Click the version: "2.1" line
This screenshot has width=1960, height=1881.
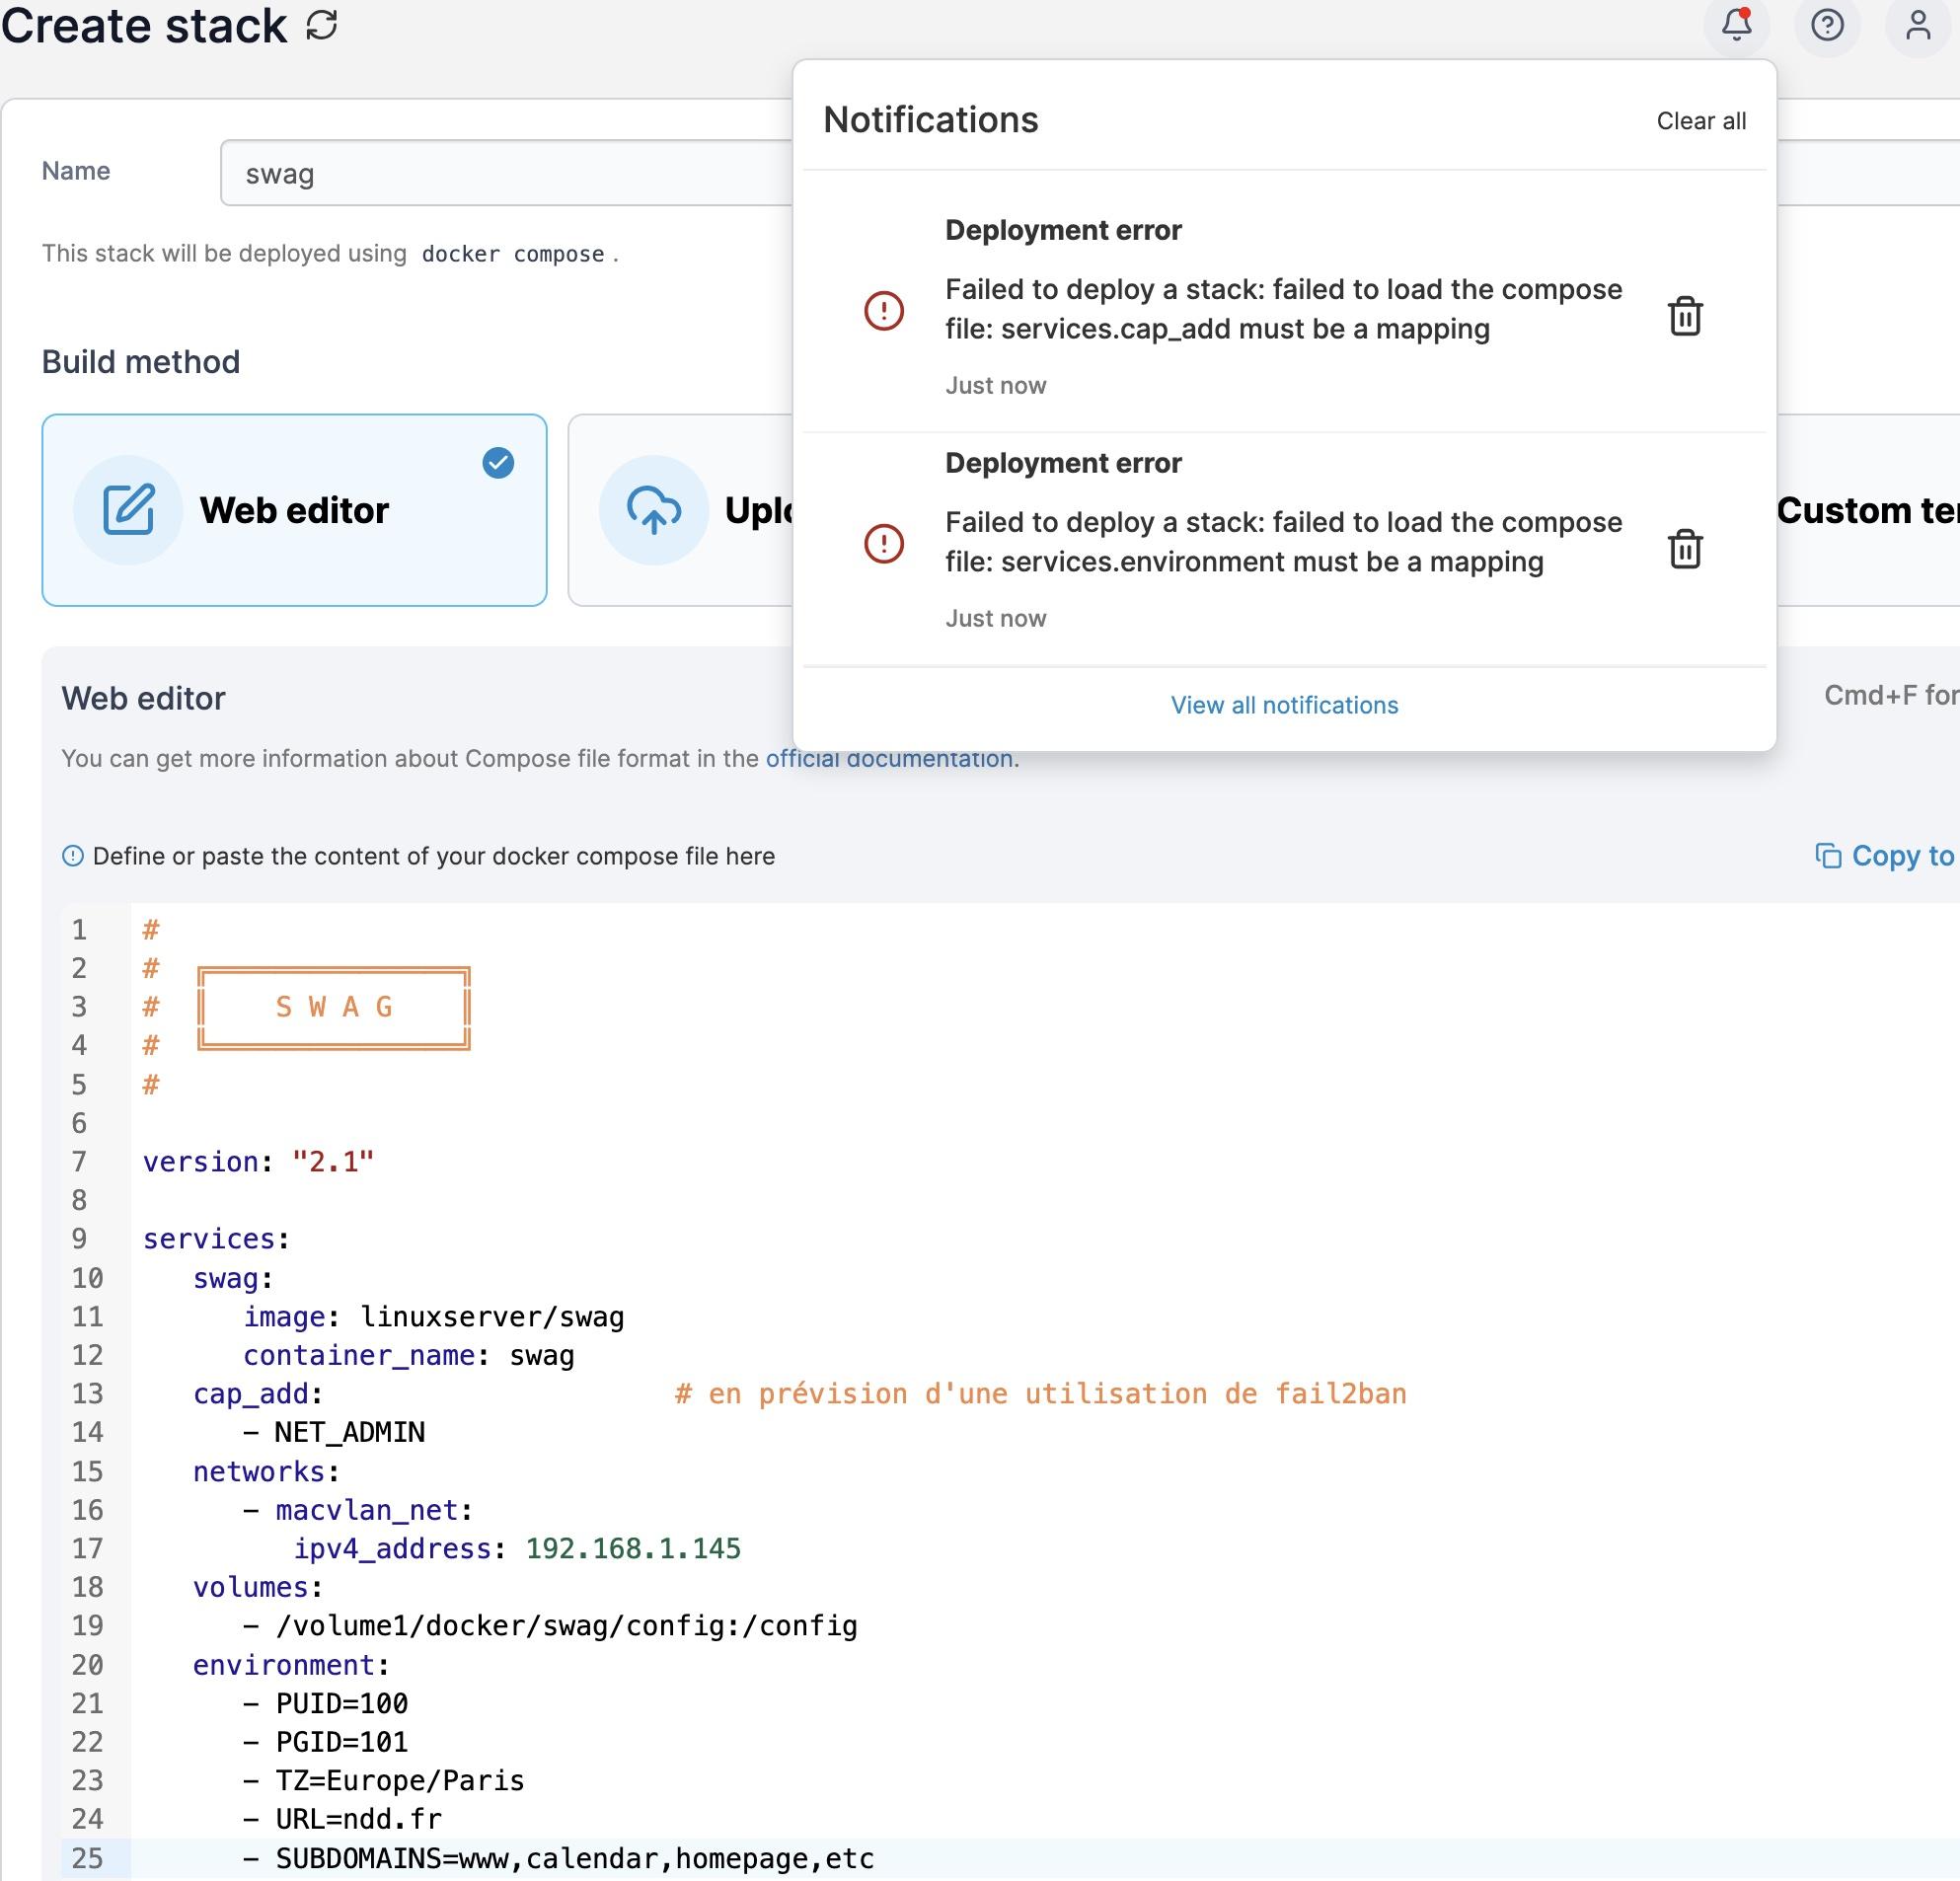point(258,1162)
